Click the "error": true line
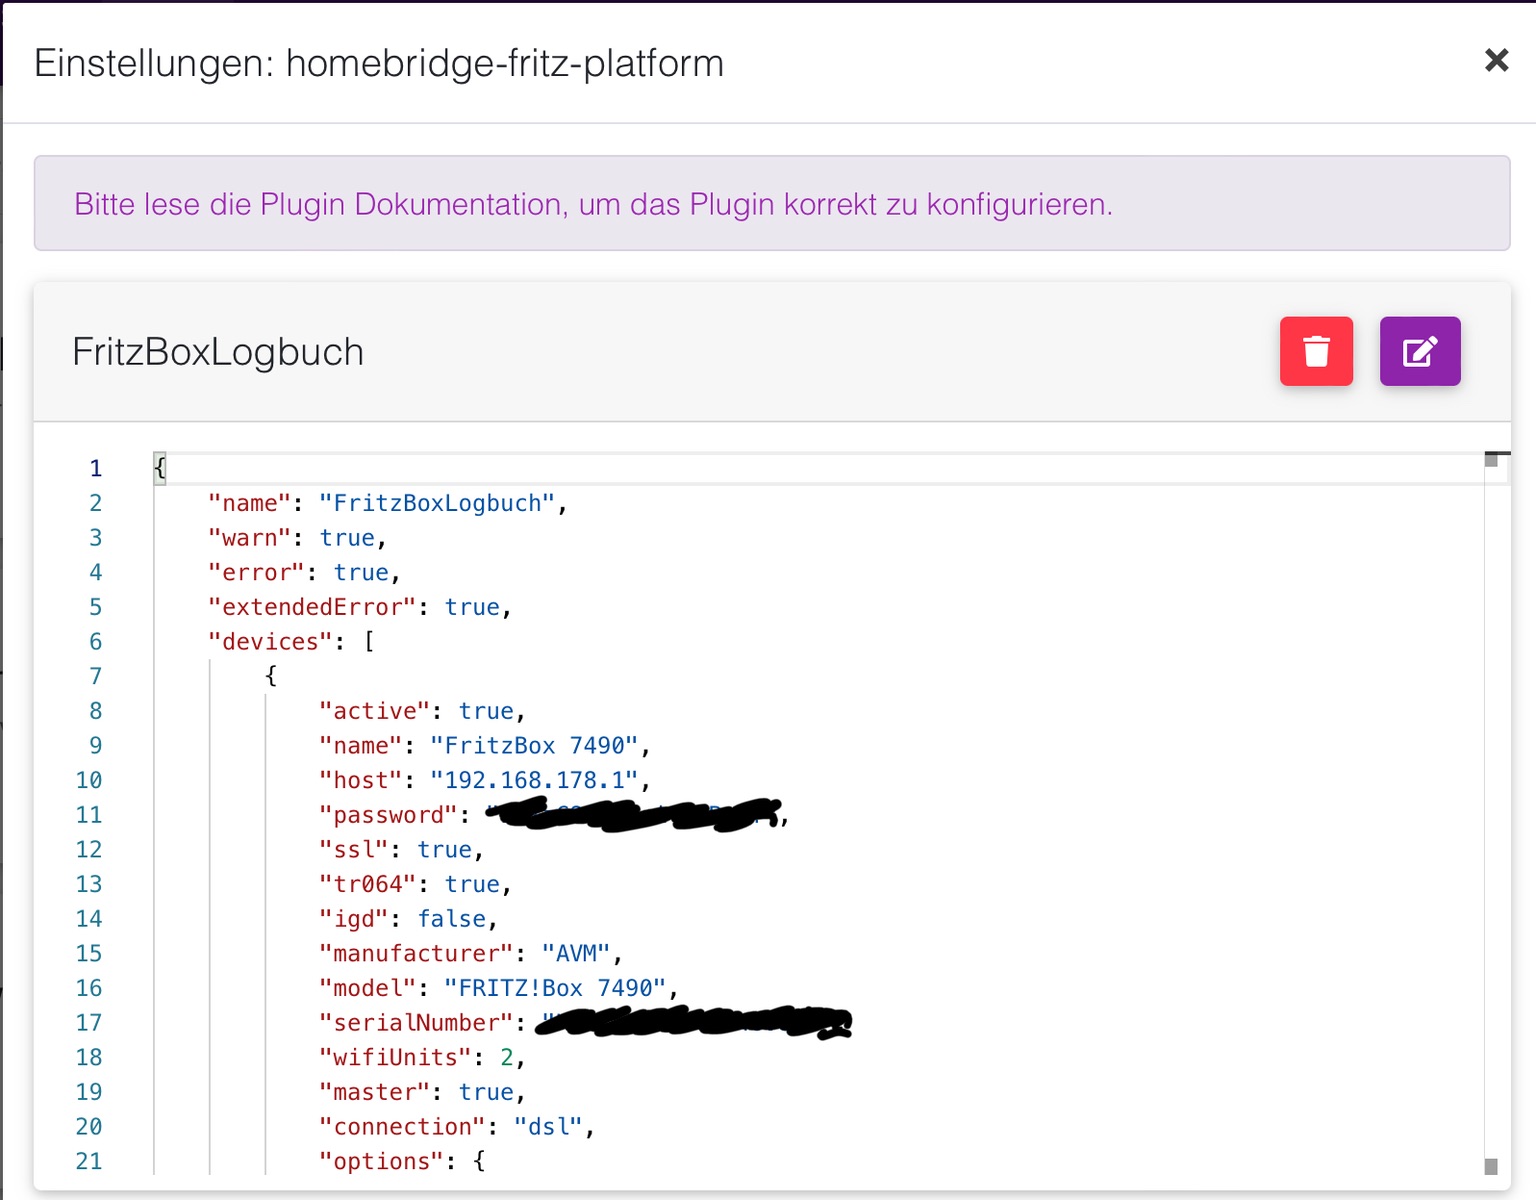 (304, 573)
